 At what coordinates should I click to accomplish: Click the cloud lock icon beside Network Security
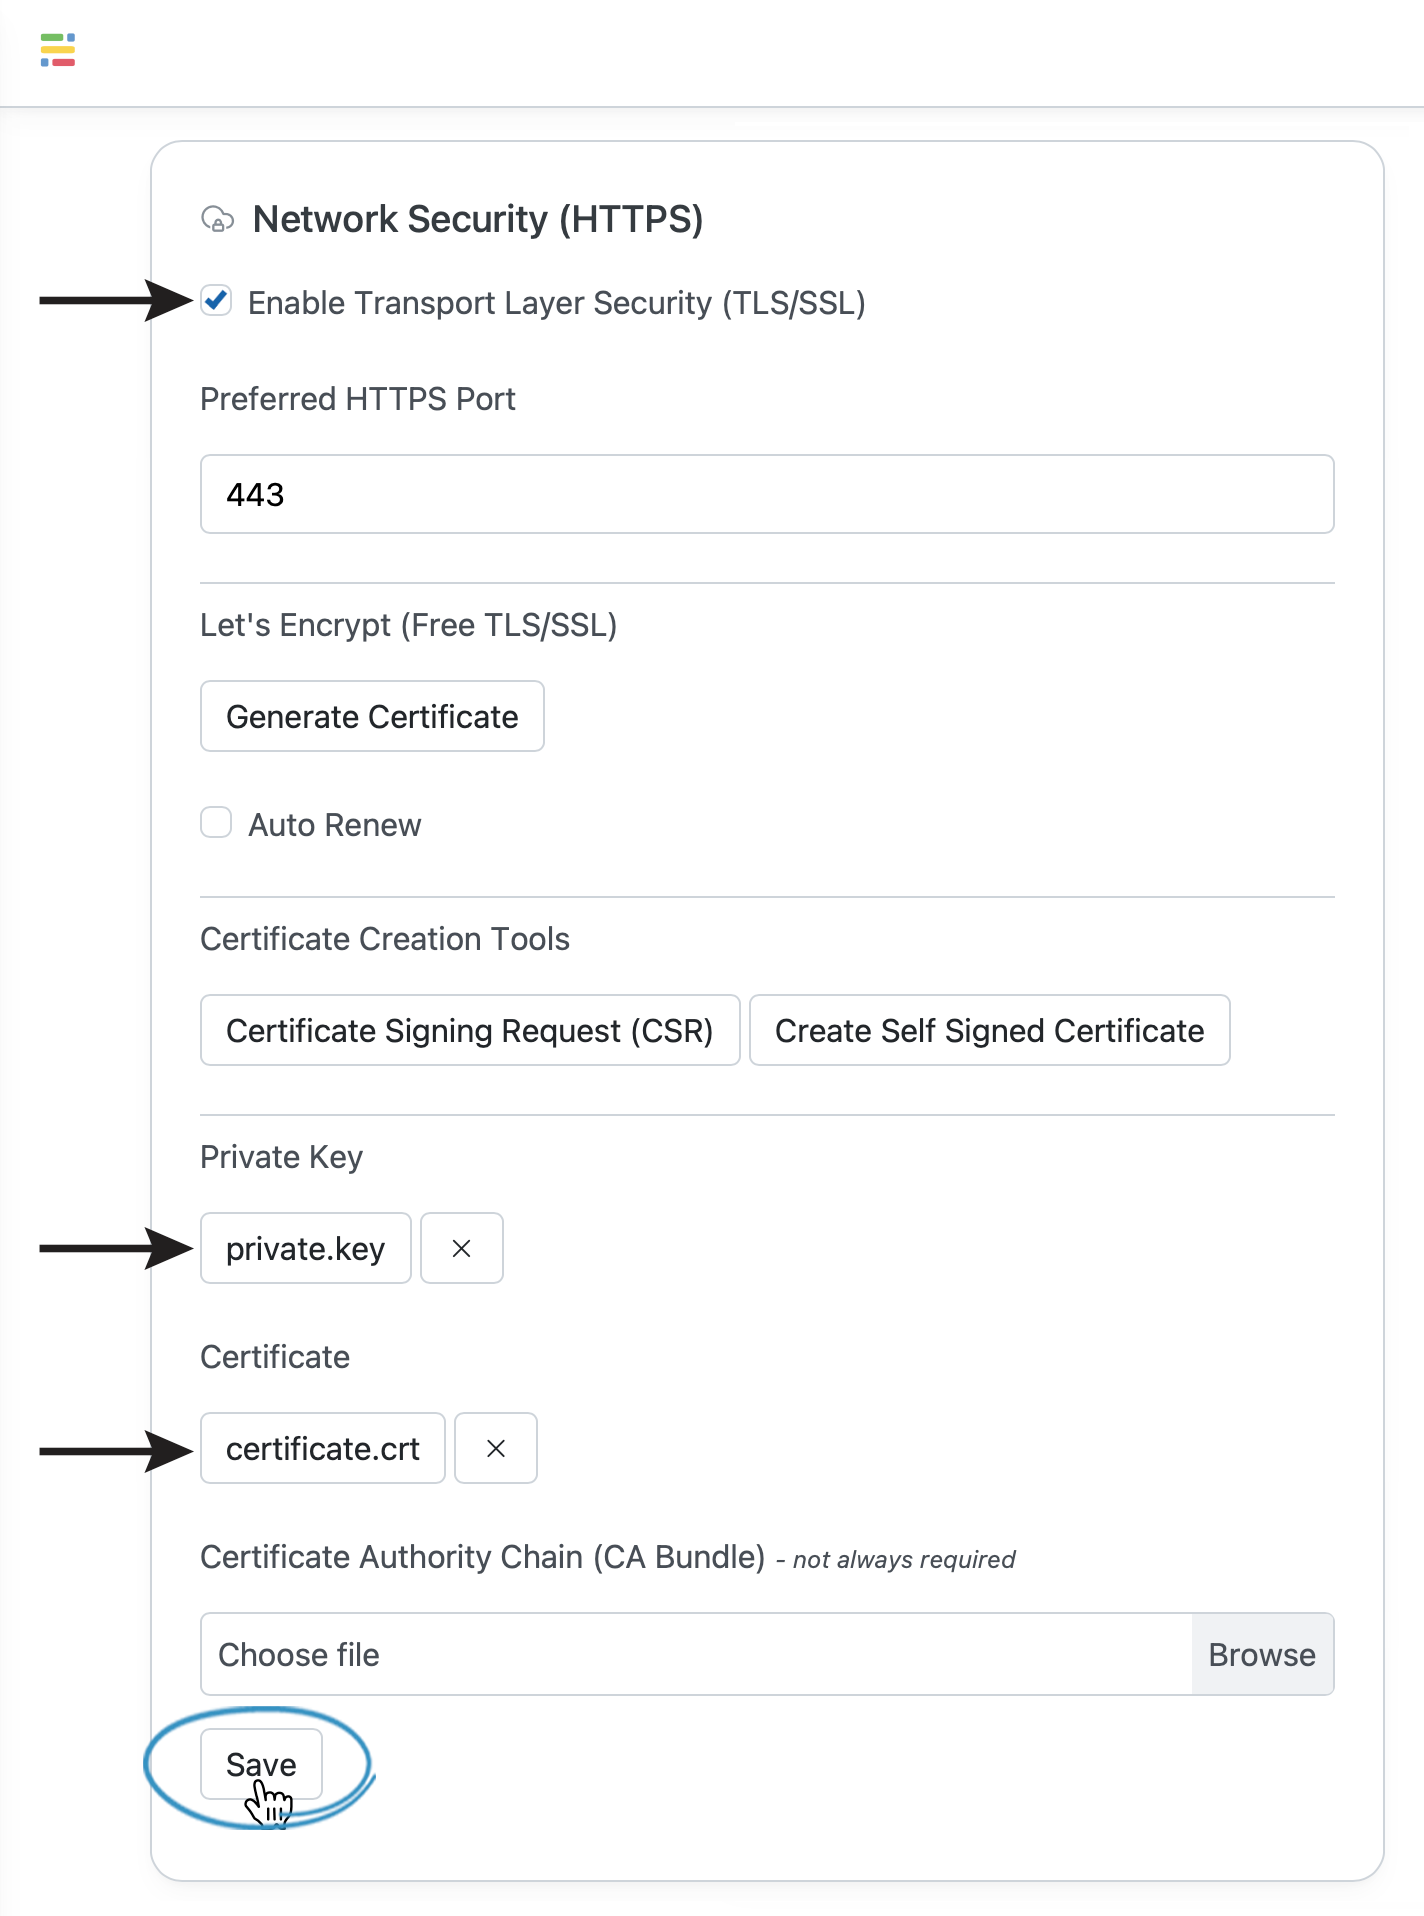[217, 219]
